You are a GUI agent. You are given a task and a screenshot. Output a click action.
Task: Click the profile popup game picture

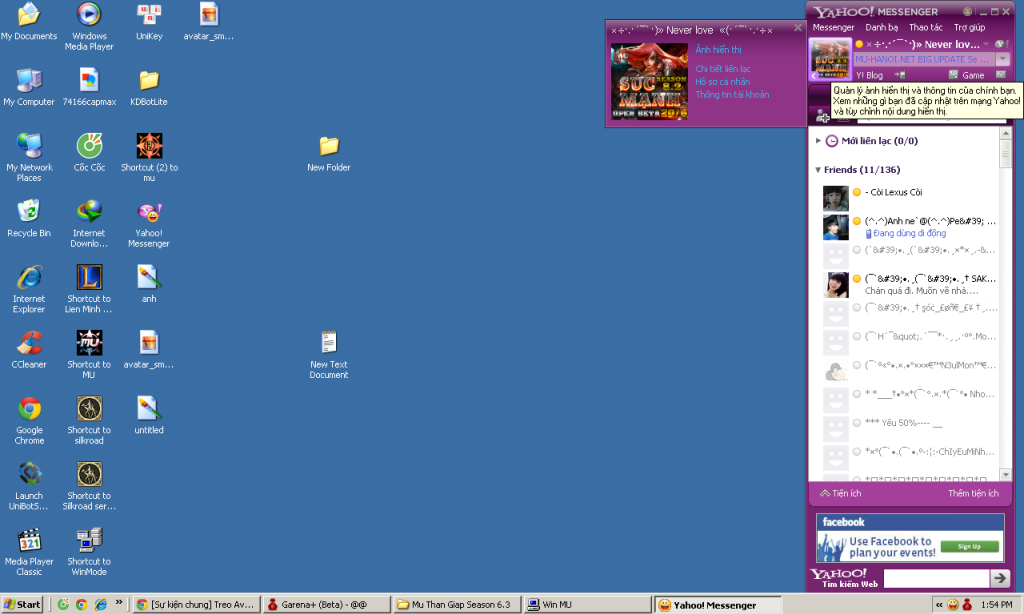tap(649, 81)
